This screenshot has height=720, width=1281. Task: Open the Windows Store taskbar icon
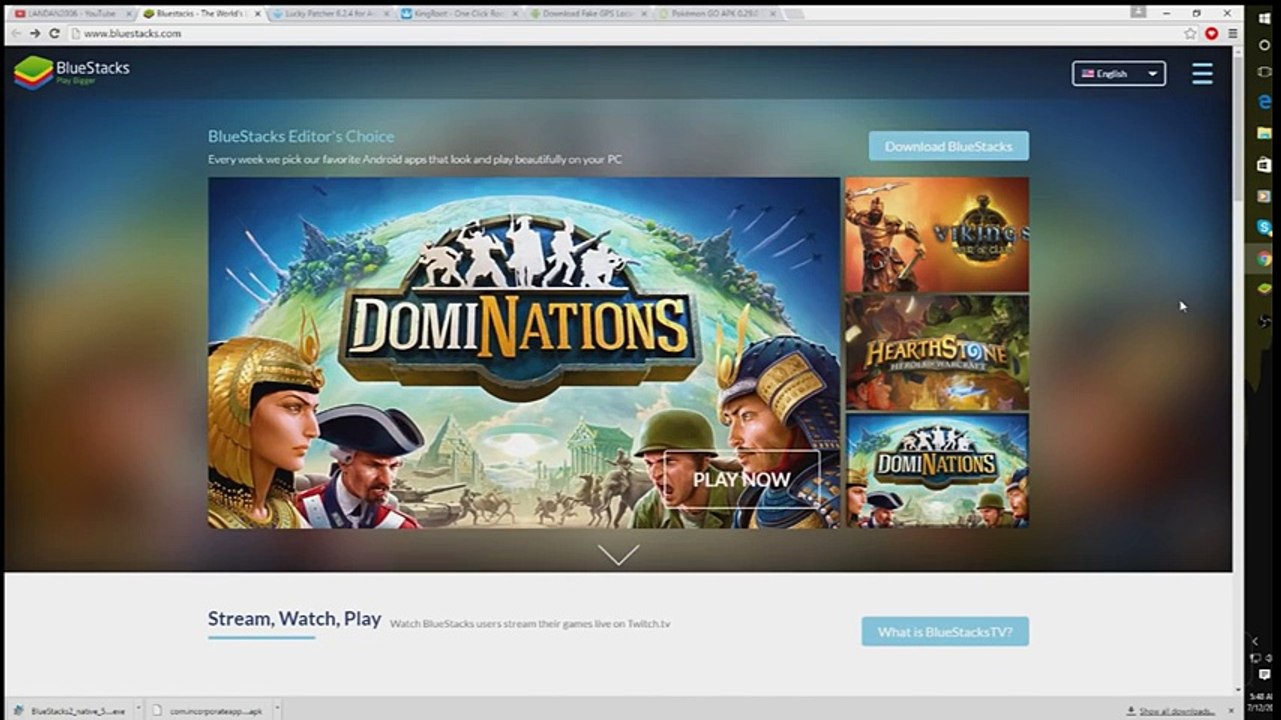click(x=1264, y=164)
